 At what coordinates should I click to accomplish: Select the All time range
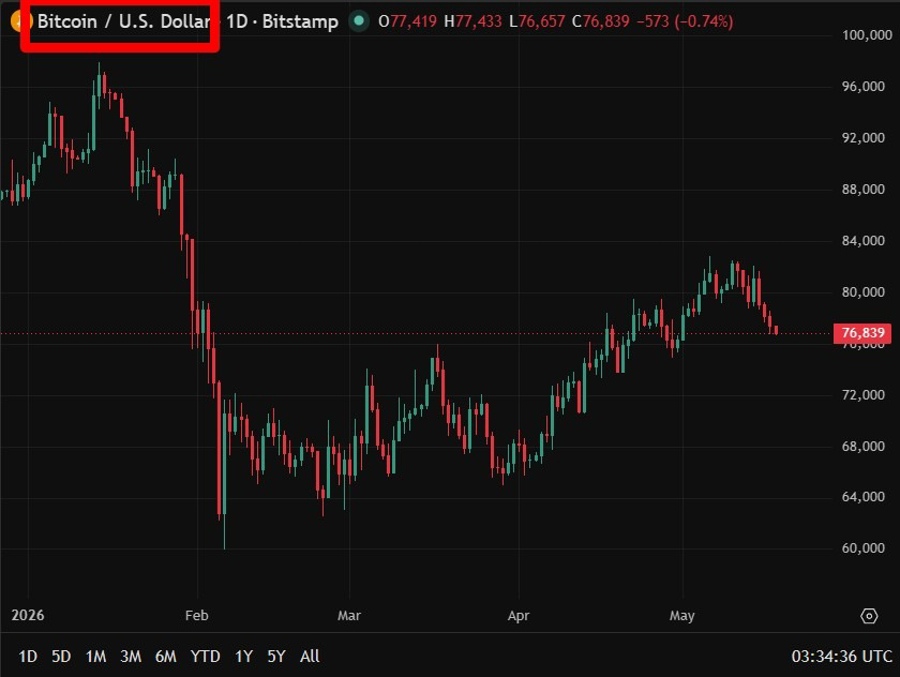pos(310,656)
